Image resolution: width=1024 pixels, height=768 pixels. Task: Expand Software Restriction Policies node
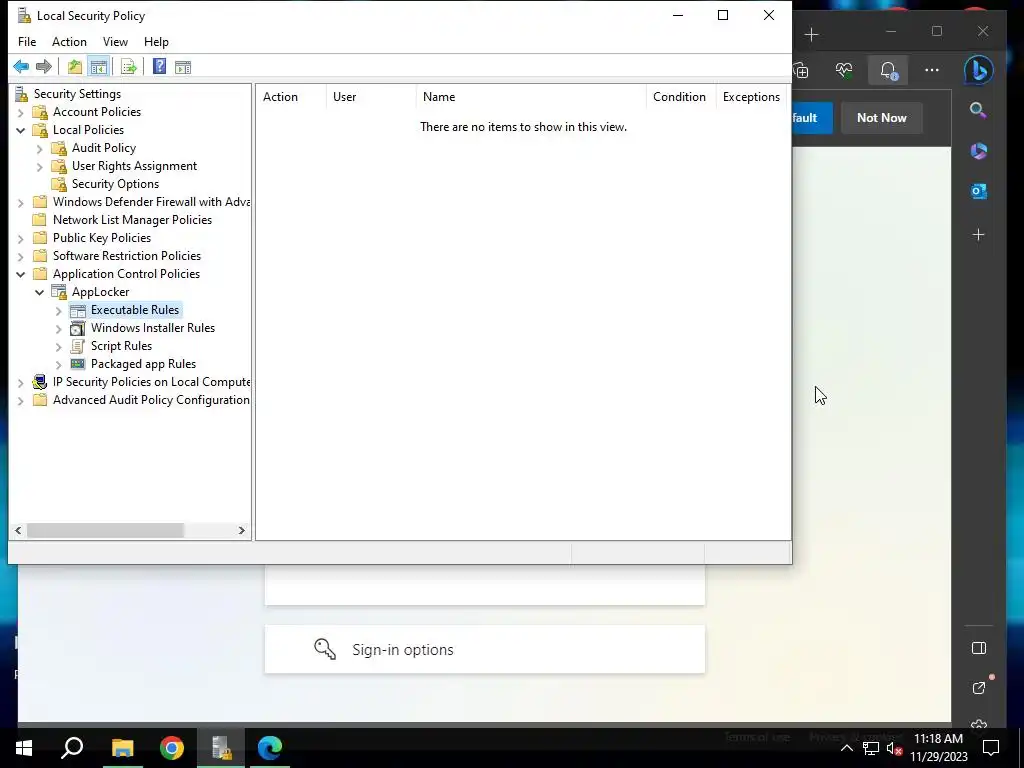[x=20, y=256]
